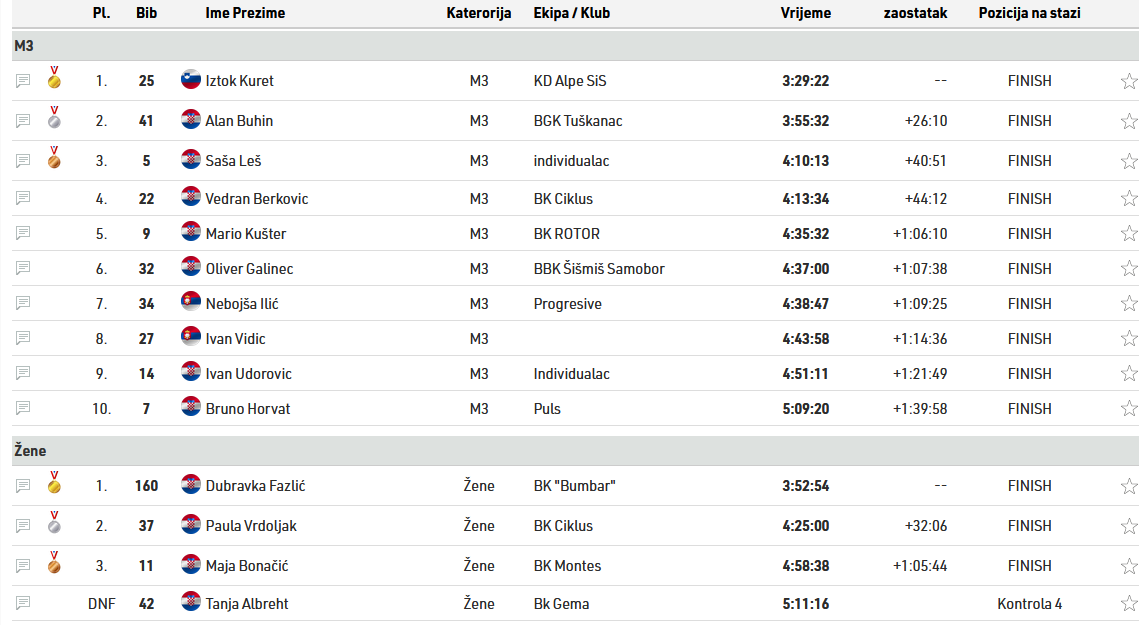Sort results by Vrijeme column
Image resolution: width=1143 pixels, height=625 pixels.
tap(805, 13)
